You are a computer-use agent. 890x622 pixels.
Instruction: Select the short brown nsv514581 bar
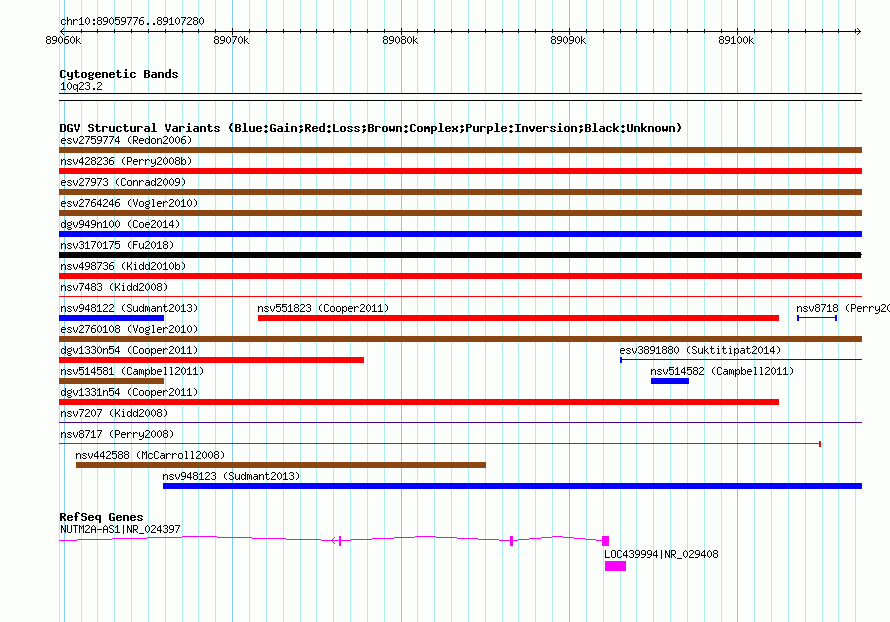pyautogui.click(x=111, y=381)
